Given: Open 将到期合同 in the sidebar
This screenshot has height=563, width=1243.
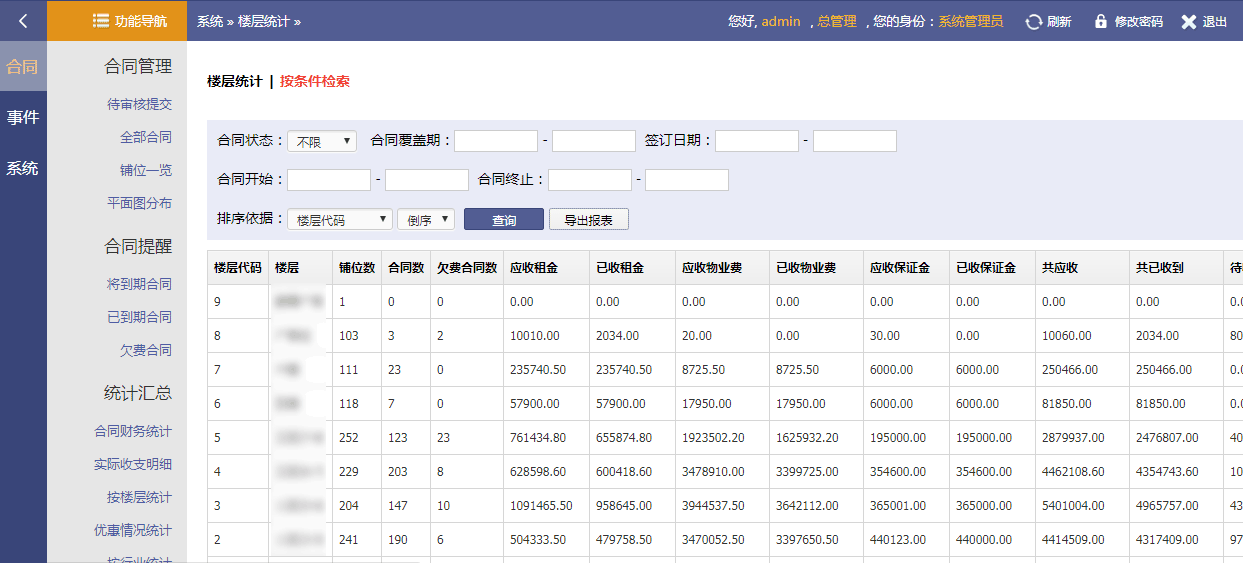Looking at the screenshot, I should tap(139, 284).
